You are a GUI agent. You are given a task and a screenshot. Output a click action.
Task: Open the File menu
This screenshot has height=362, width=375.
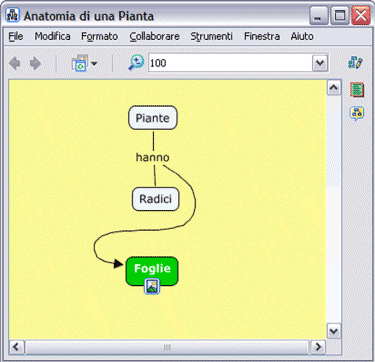coord(16,36)
